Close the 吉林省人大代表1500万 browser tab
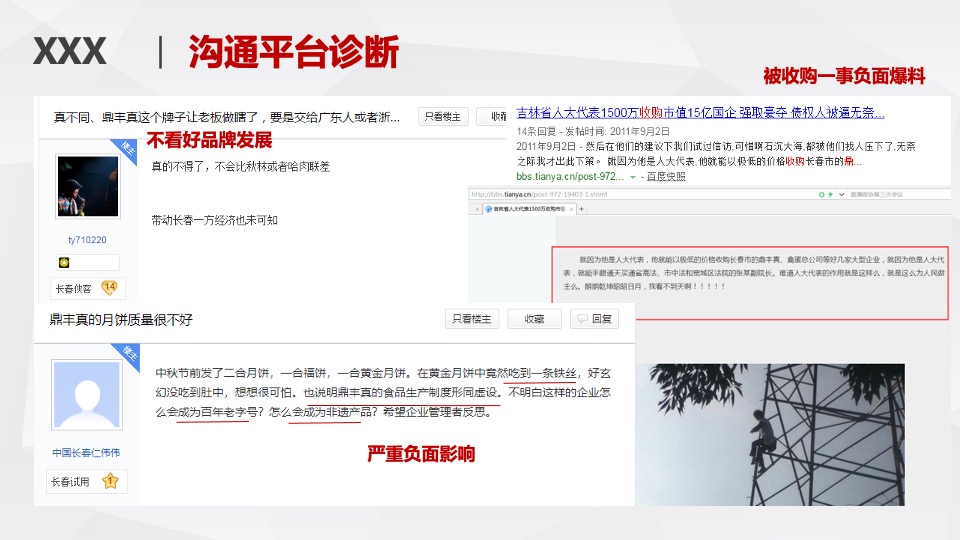 571,209
